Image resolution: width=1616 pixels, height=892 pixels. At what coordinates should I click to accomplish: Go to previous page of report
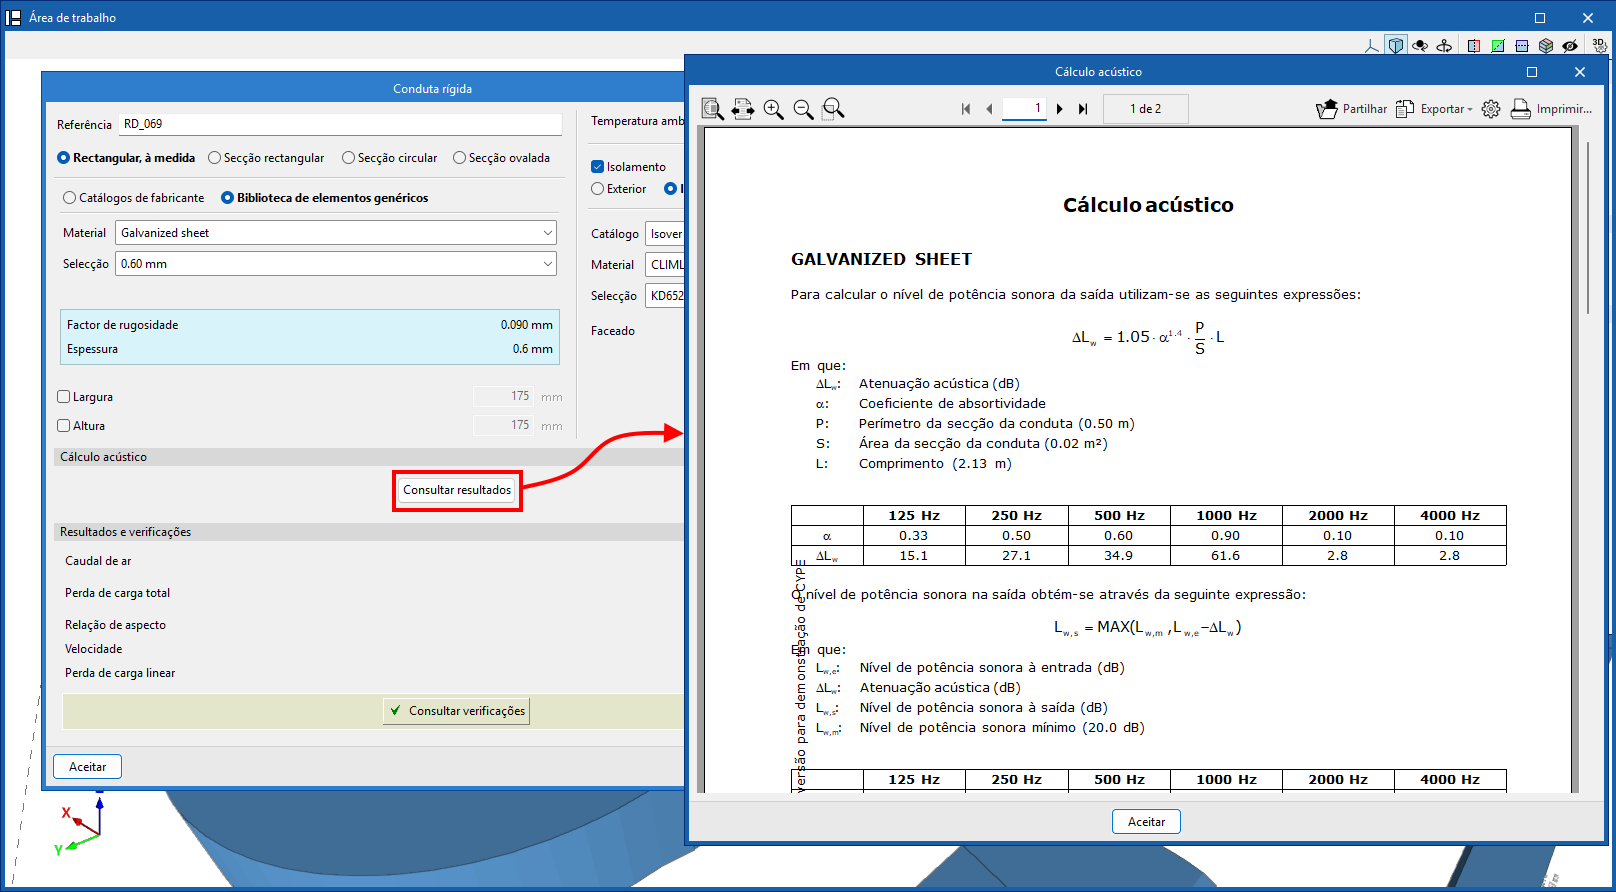point(989,109)
